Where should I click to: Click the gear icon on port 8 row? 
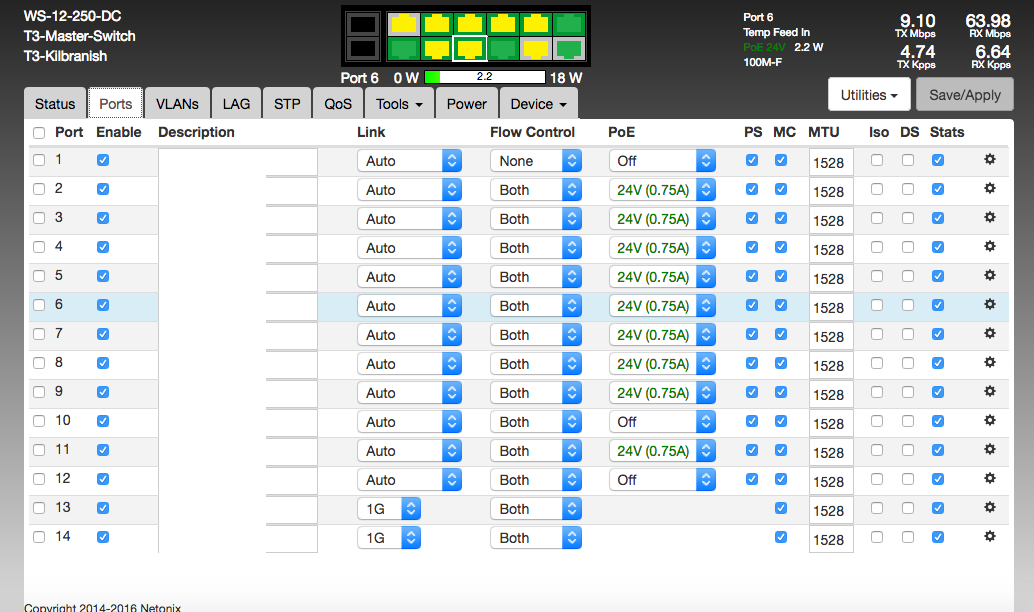point(990,363)
